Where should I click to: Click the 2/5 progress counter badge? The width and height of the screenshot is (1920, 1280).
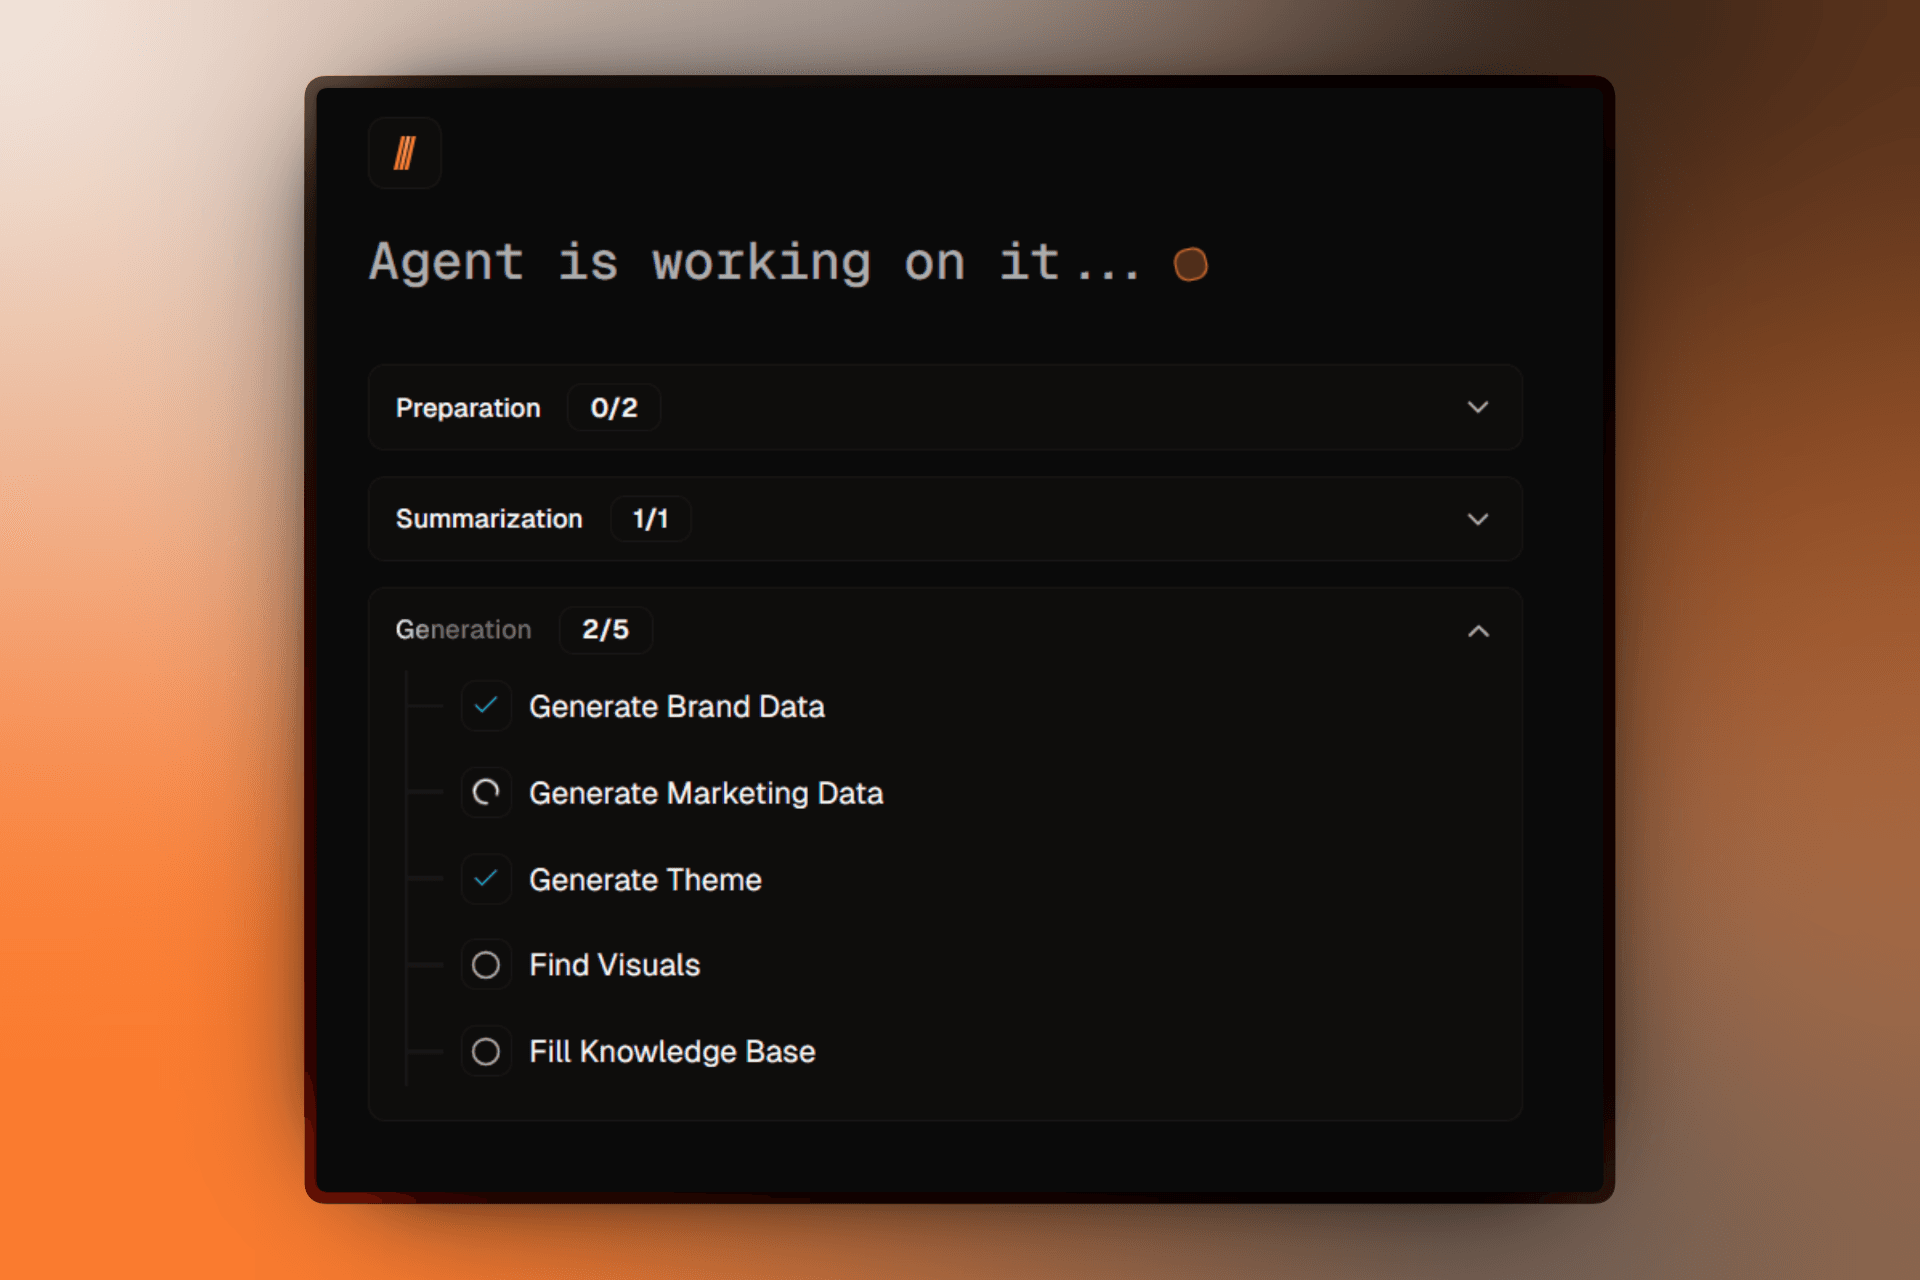(x=605, y=630)
